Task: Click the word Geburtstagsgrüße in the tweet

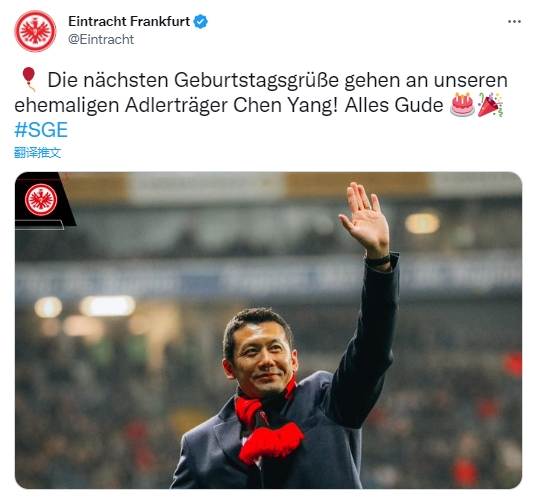Action: pyautogui.click(x=256, y=80)
